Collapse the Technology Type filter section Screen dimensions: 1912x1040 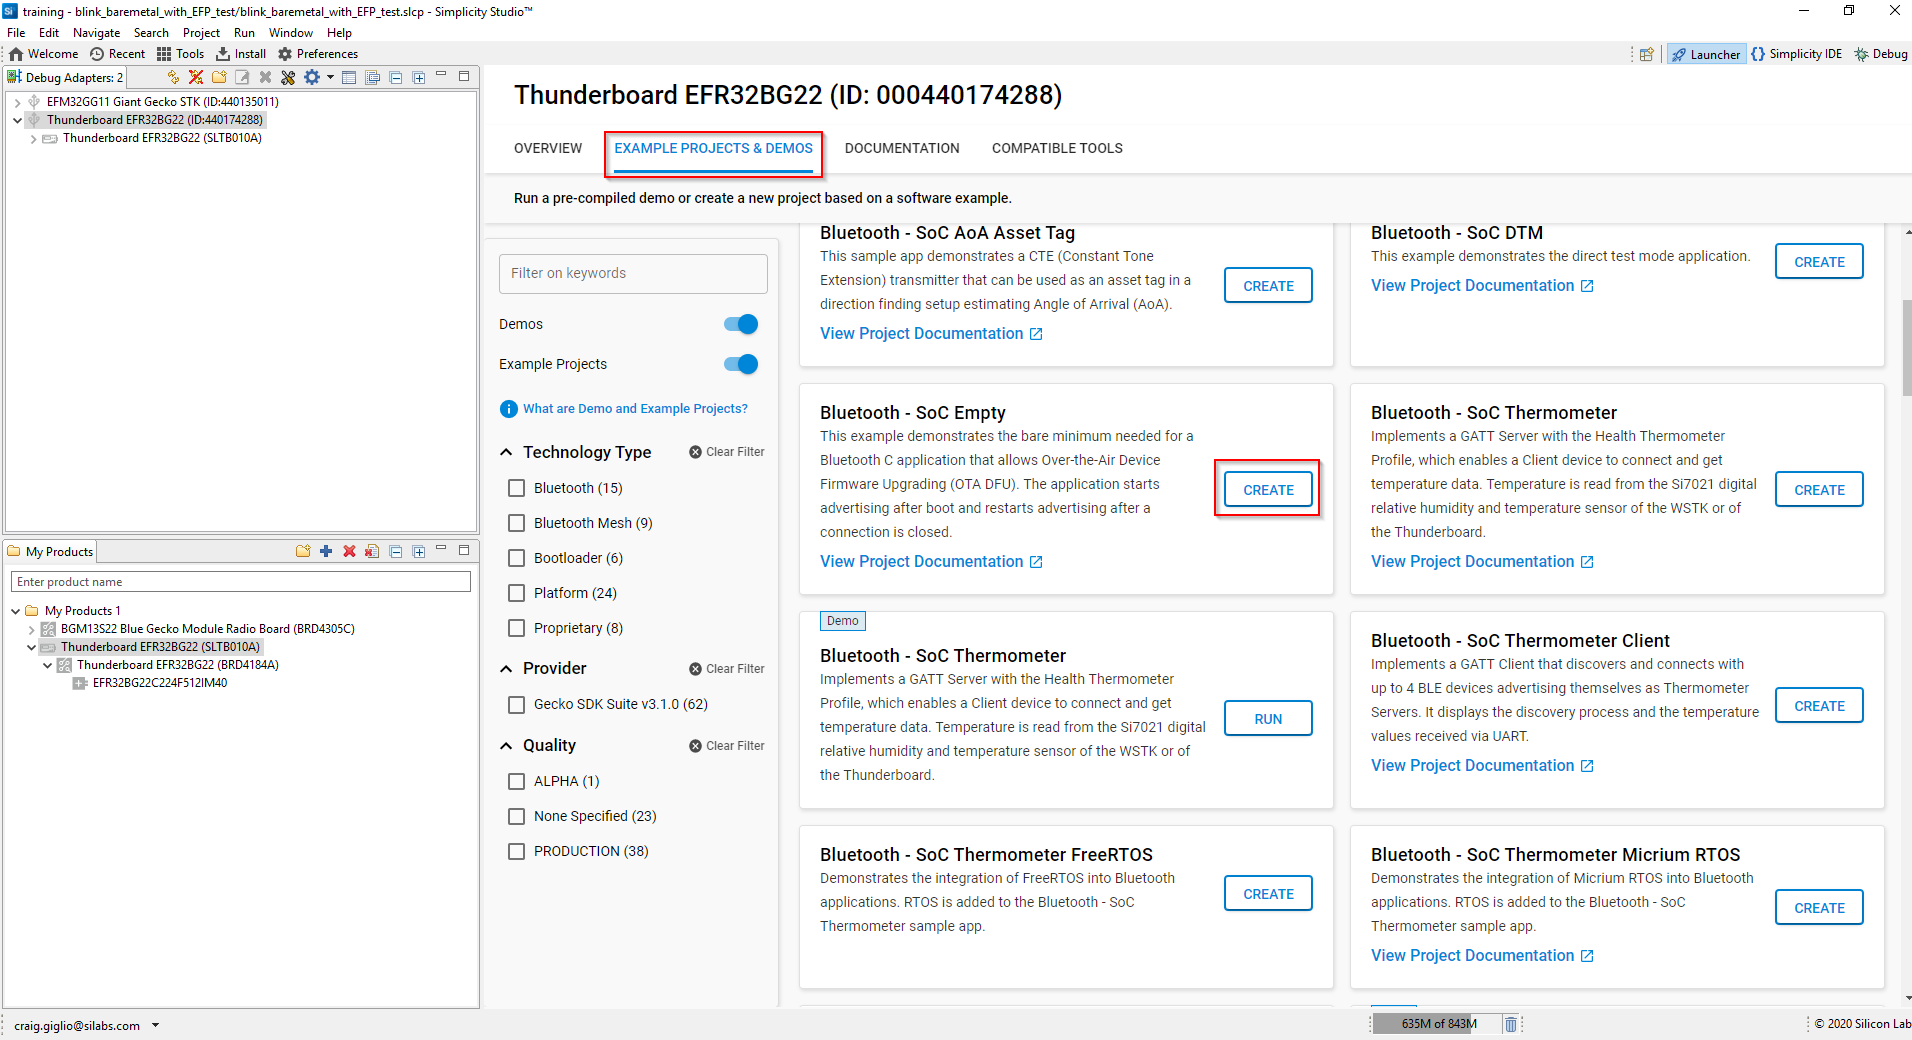506,452
